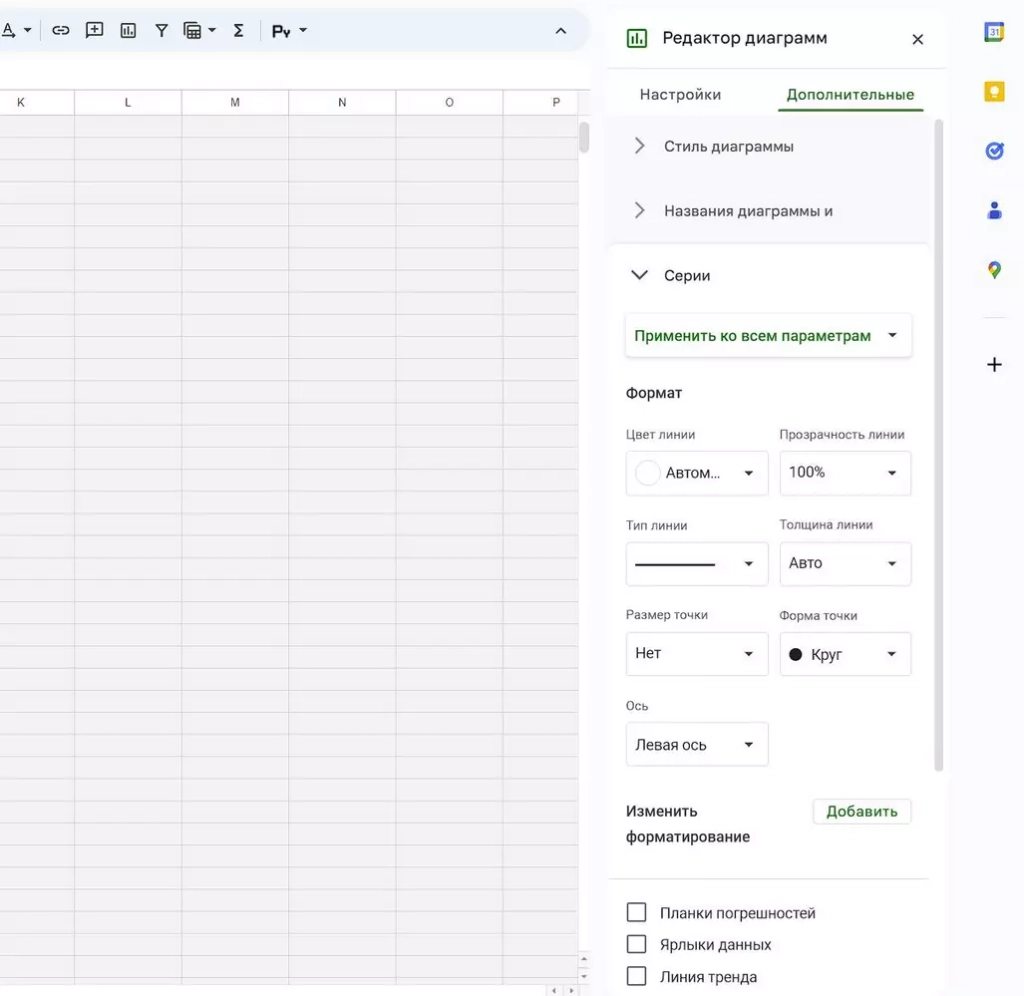Click the add comment icon

point(94,31)
